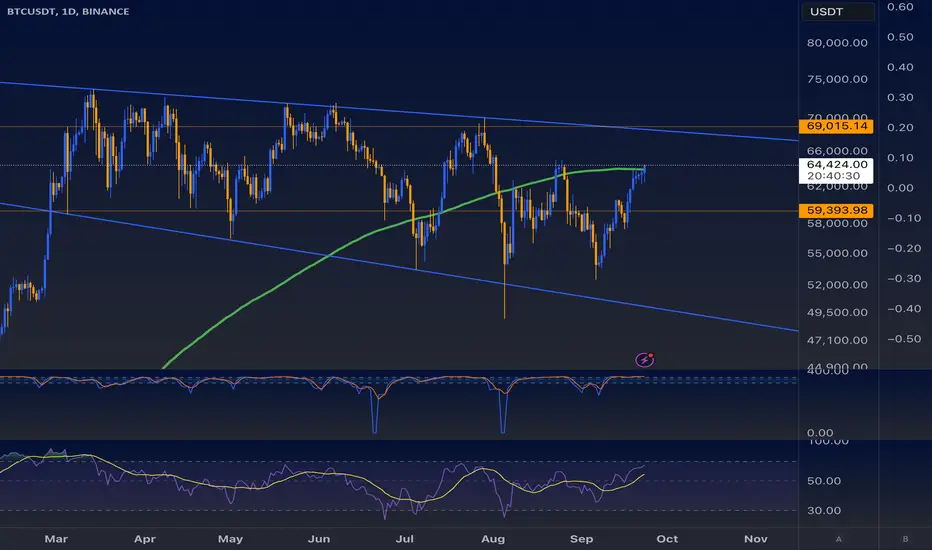Click the Sep label on time axis
This screenshot has width=932, height=550.
pyautogui.click(x=581, y=539)
